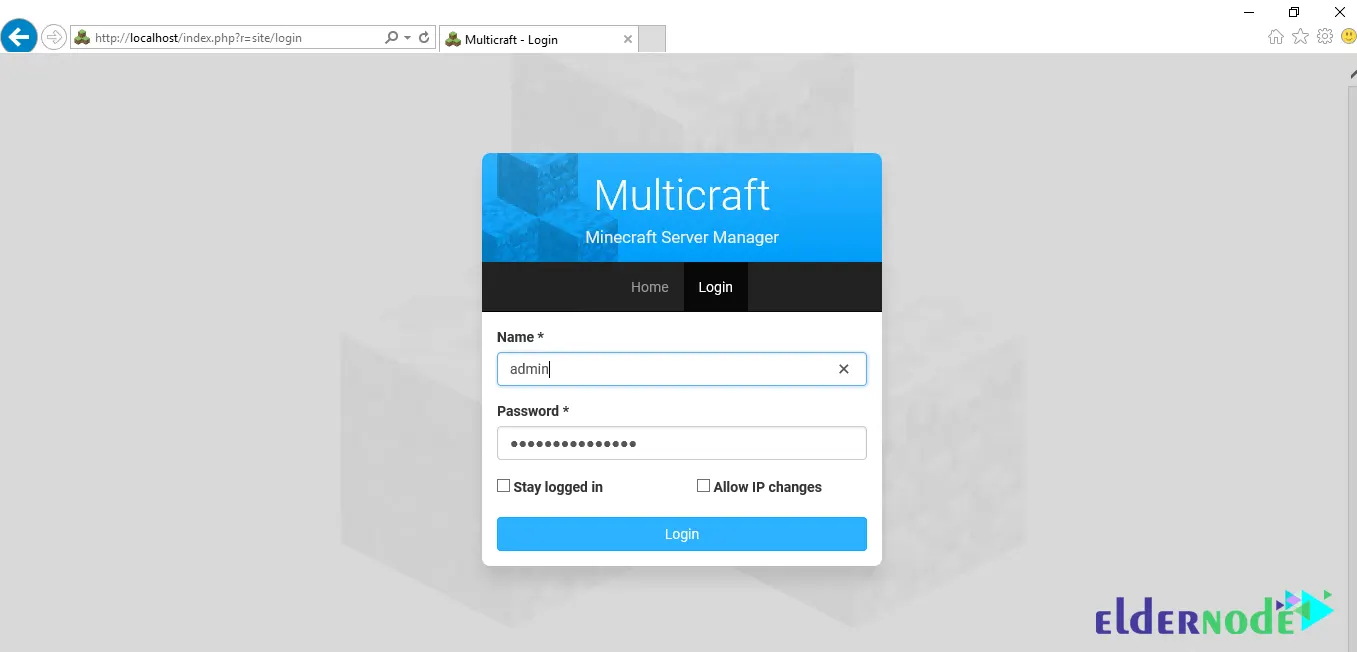Restore down the browser window
This screenshot has height=652, width=1357.
[1294, 12]
